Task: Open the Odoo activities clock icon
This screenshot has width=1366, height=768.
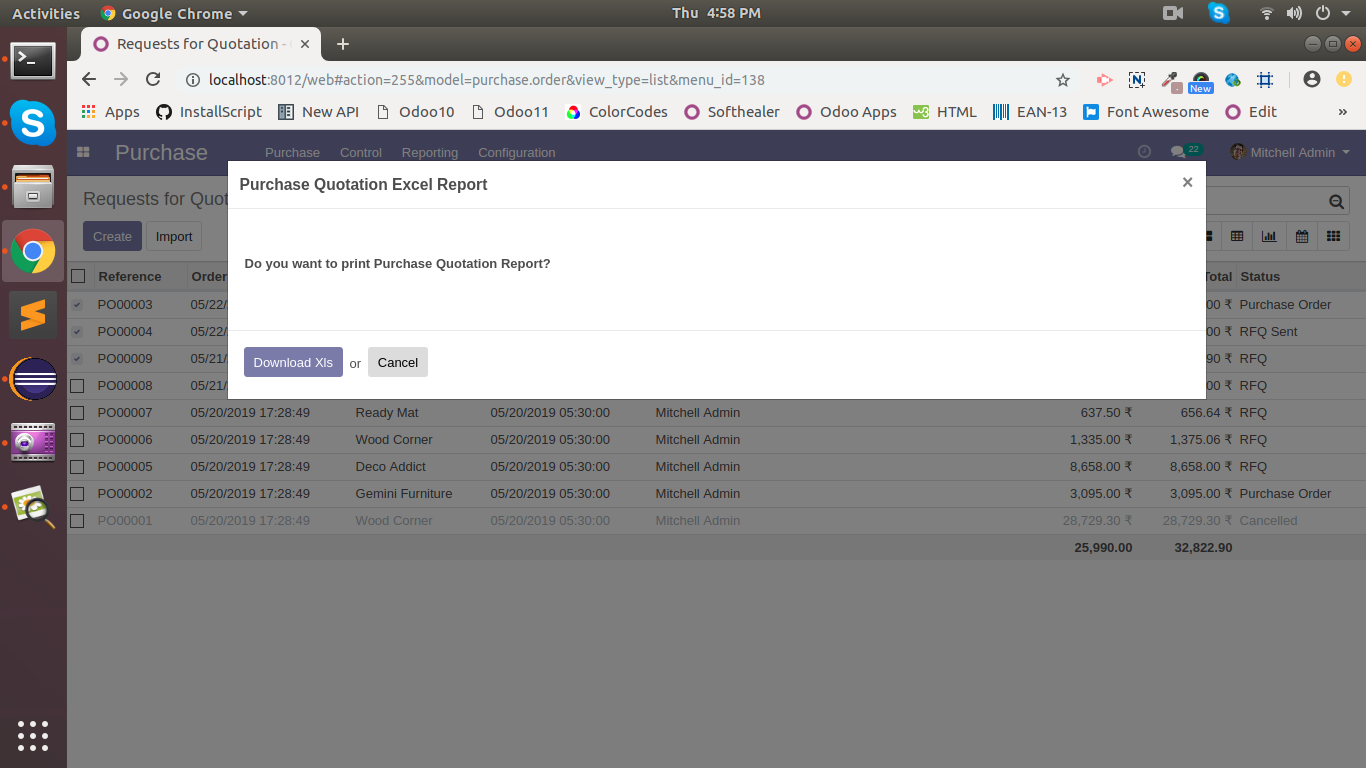Action: click(1145, 152)
